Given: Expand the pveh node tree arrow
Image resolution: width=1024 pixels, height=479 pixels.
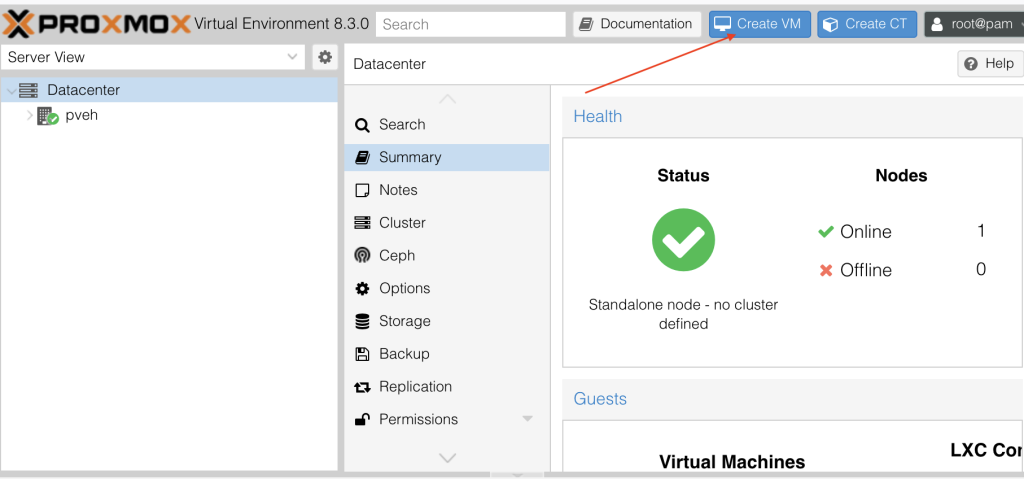Looking at the screenshot, I should tap(30, 116).
